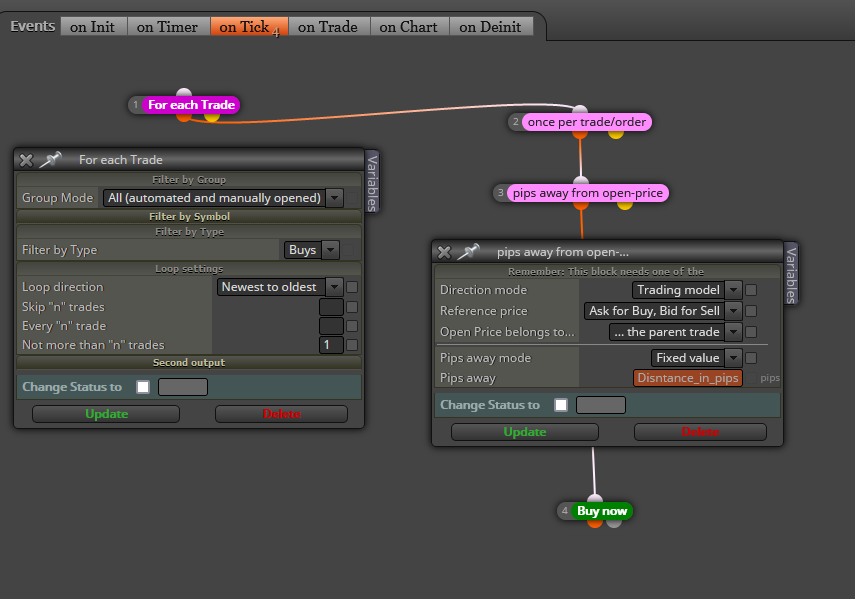Switch to on Trade event tab
This screenshot has width=855, height=599.
(328, 26)
